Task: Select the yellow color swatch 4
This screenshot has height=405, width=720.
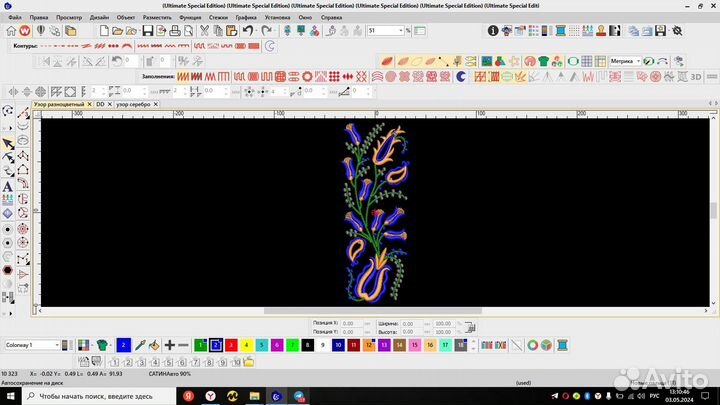Action: point(246,345)
